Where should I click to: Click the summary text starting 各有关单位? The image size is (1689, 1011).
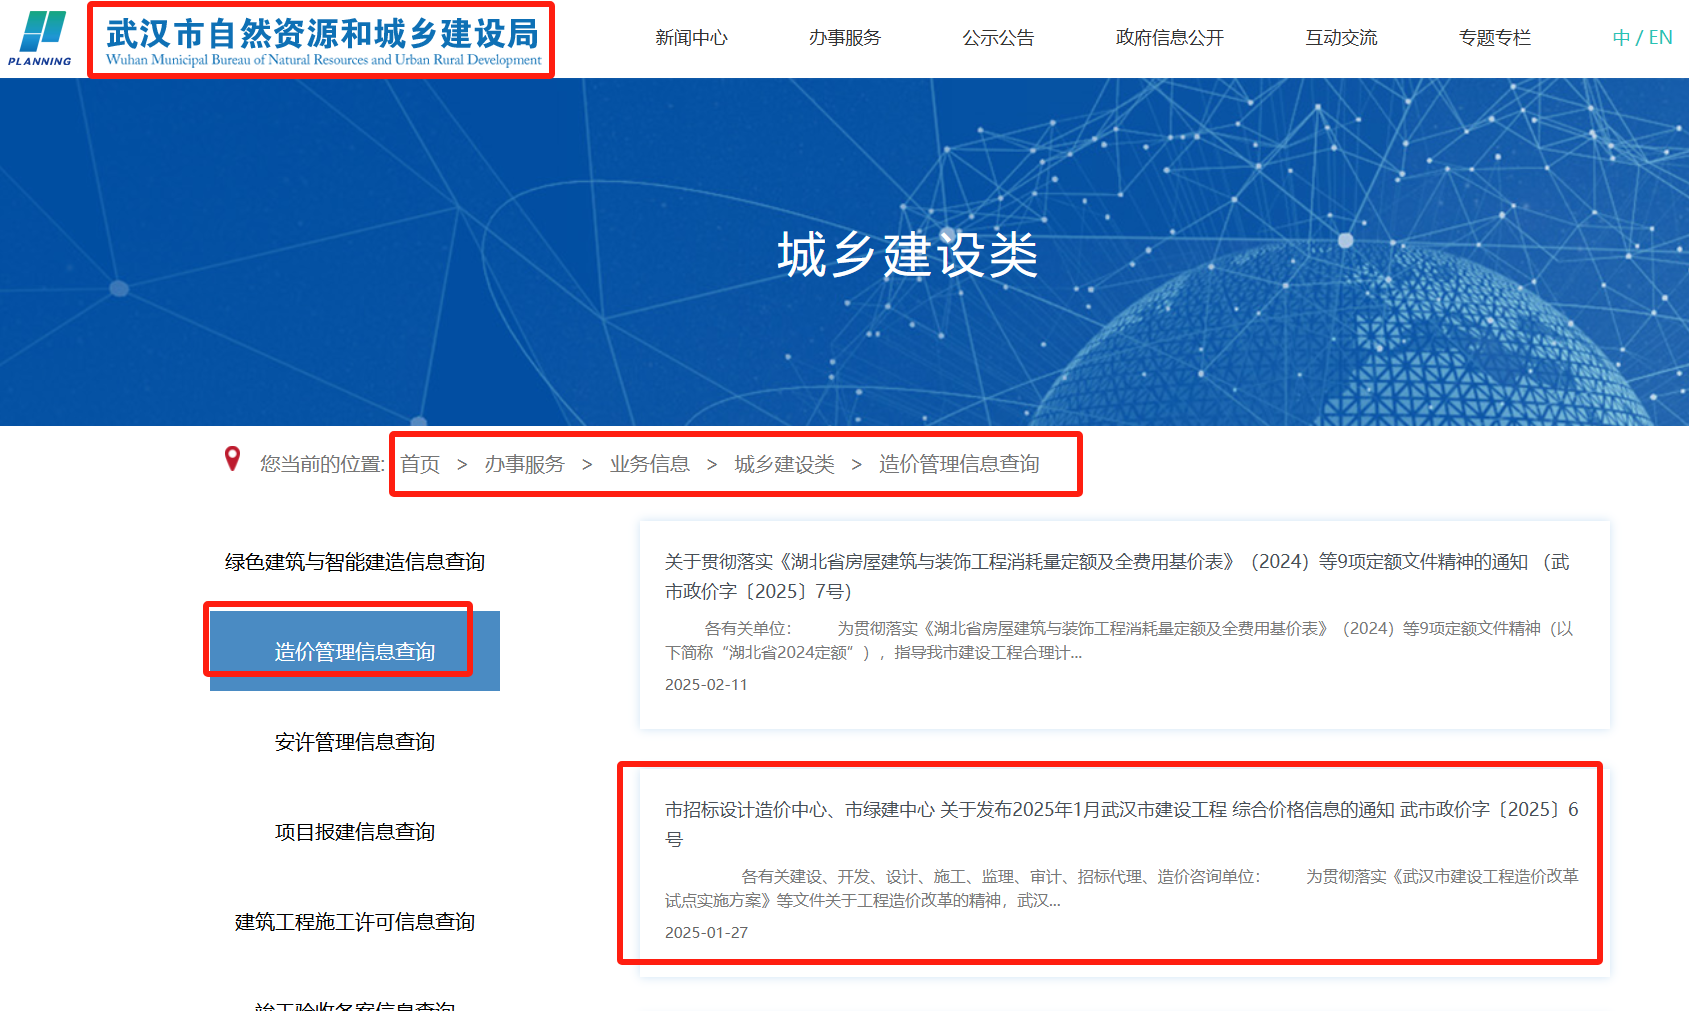(x=1119, y=640)
